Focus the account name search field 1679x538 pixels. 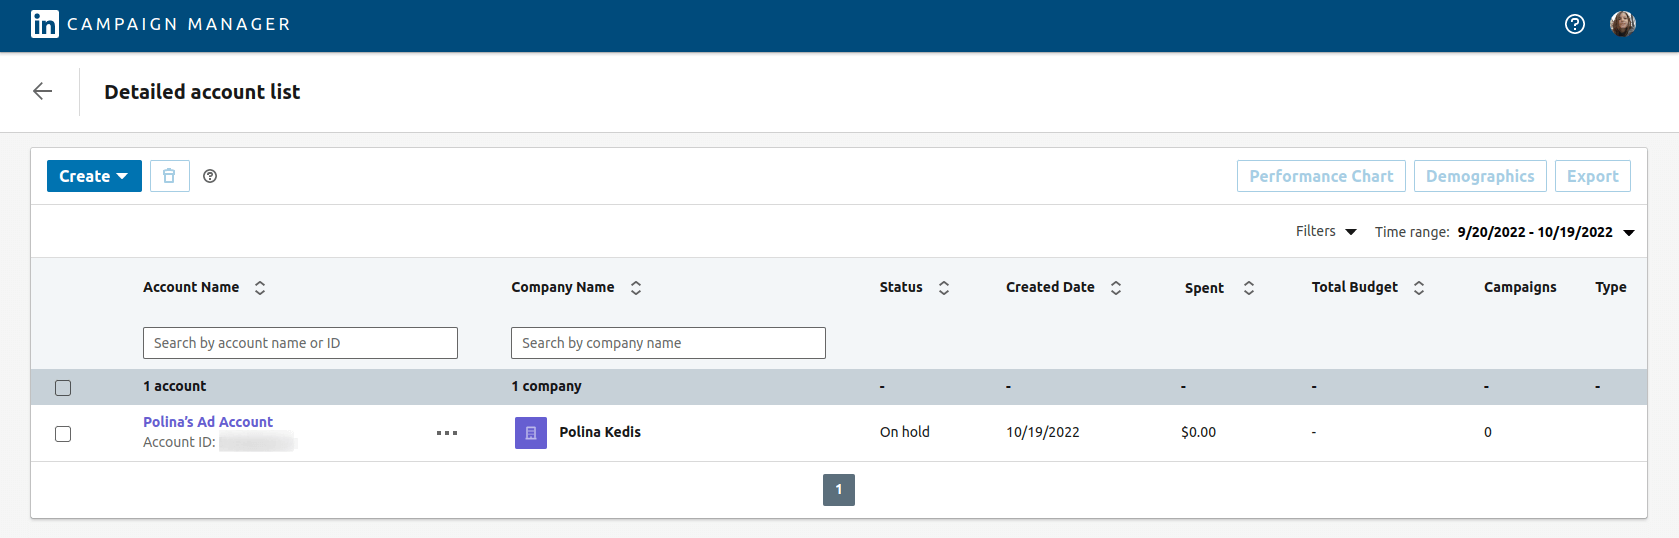(x=300, y=343)
